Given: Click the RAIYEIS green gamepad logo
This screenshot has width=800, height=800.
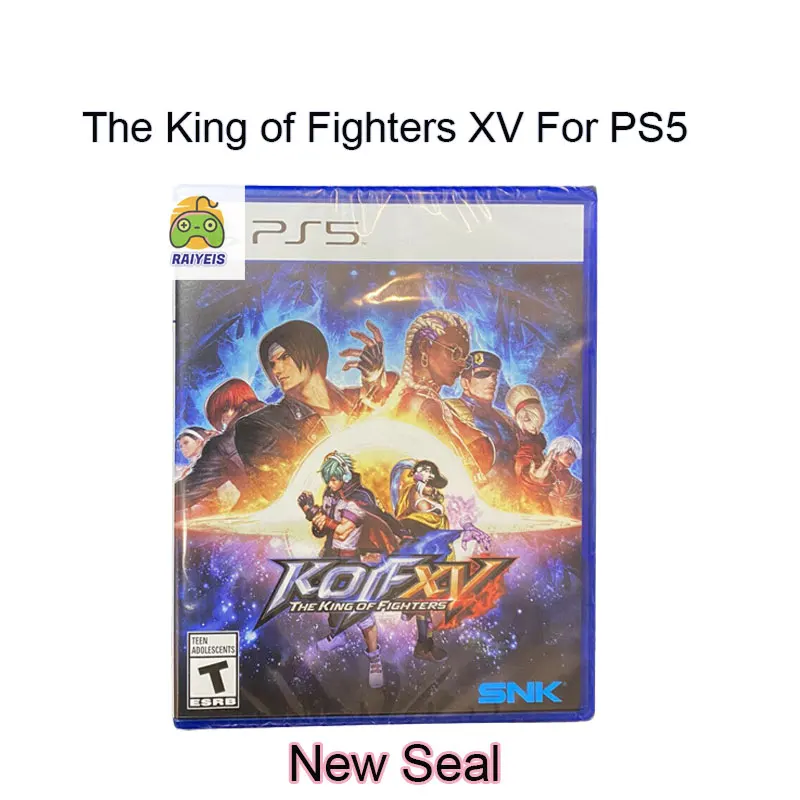Looking at the screenshot, I should (199, 226).
